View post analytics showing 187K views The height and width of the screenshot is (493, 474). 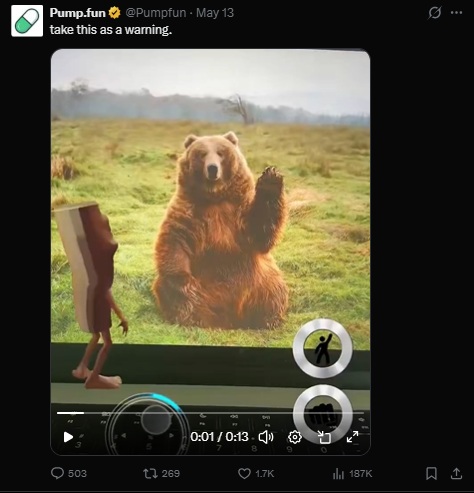click(x=352, y=473)
